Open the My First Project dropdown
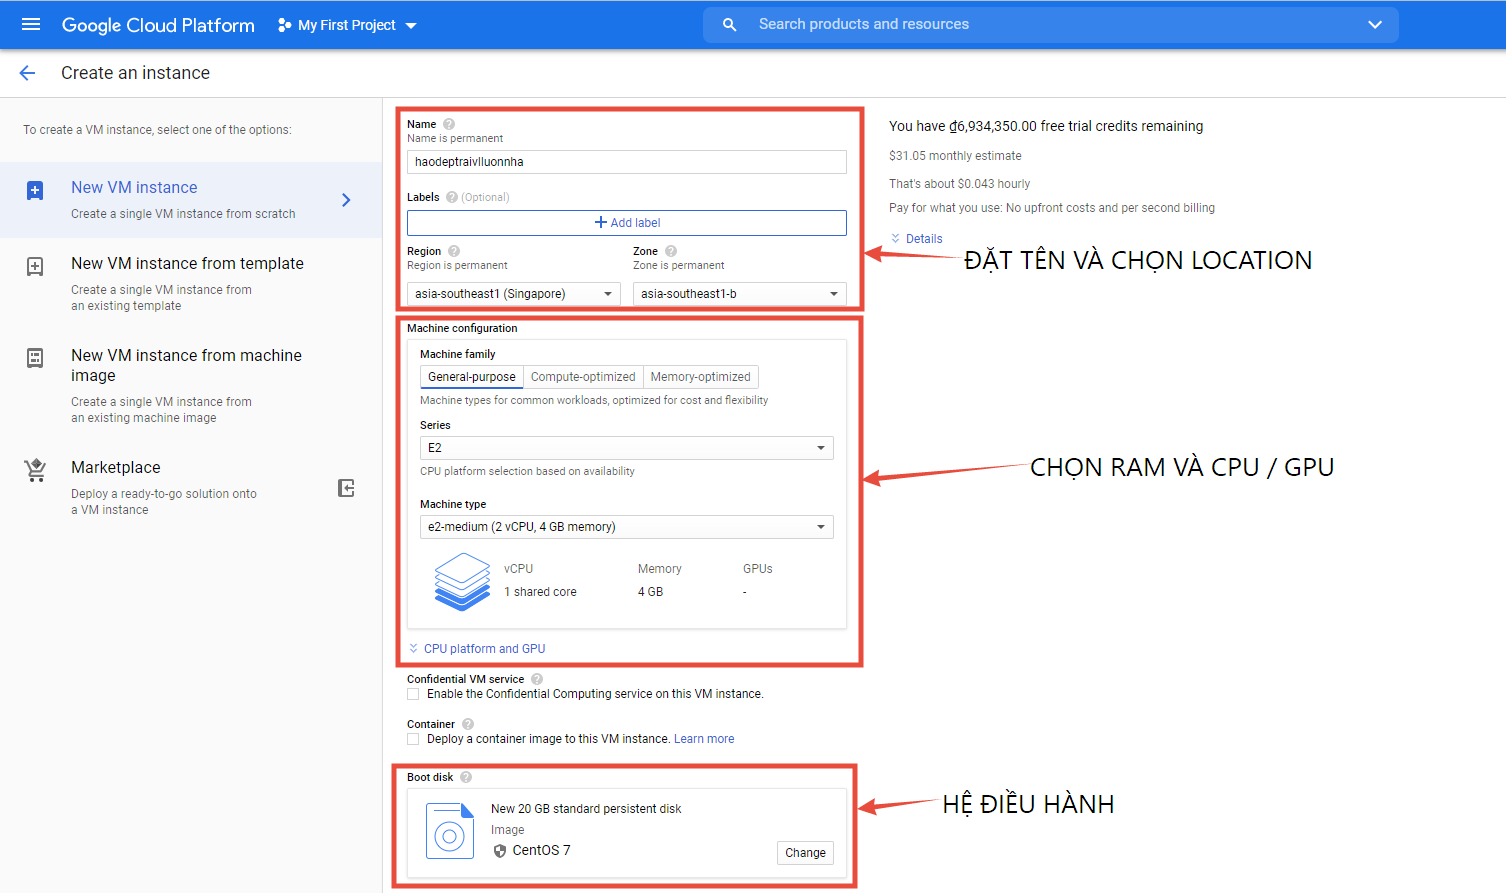 pyautogui.click(x=347, y=25)
